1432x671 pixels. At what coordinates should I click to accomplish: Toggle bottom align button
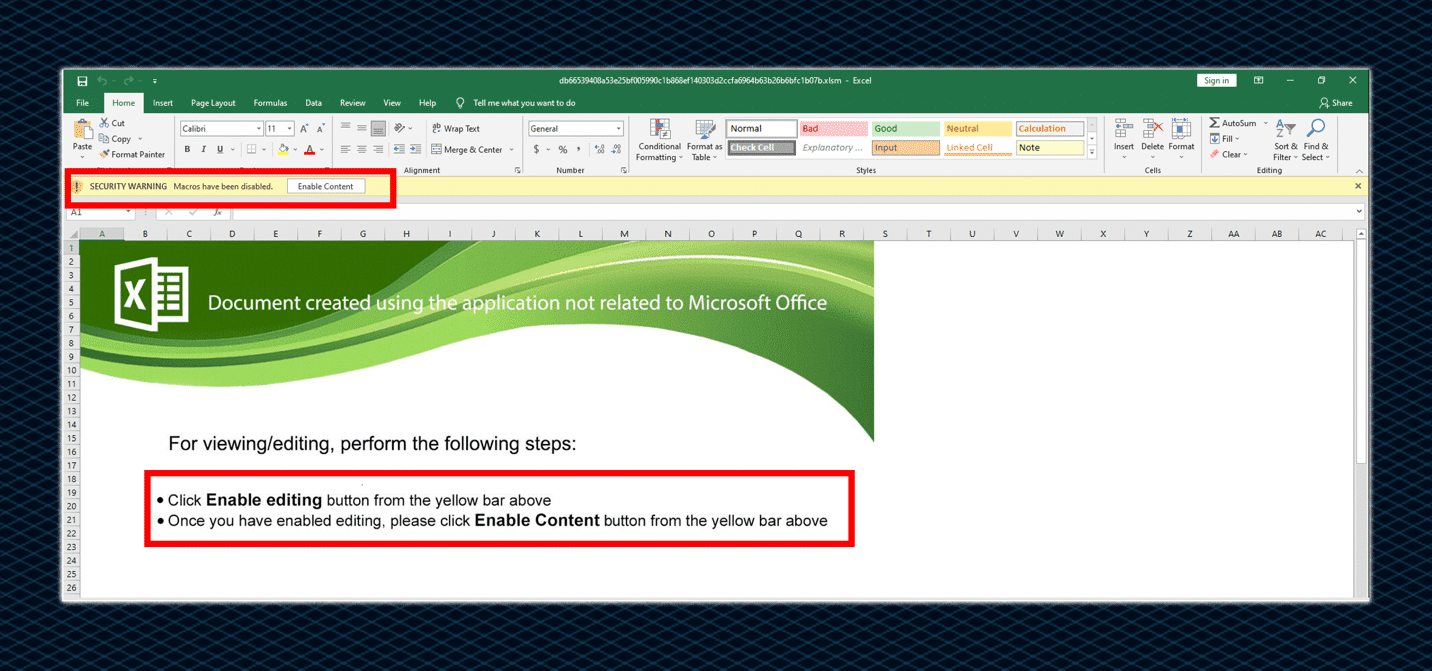(378, 128)
